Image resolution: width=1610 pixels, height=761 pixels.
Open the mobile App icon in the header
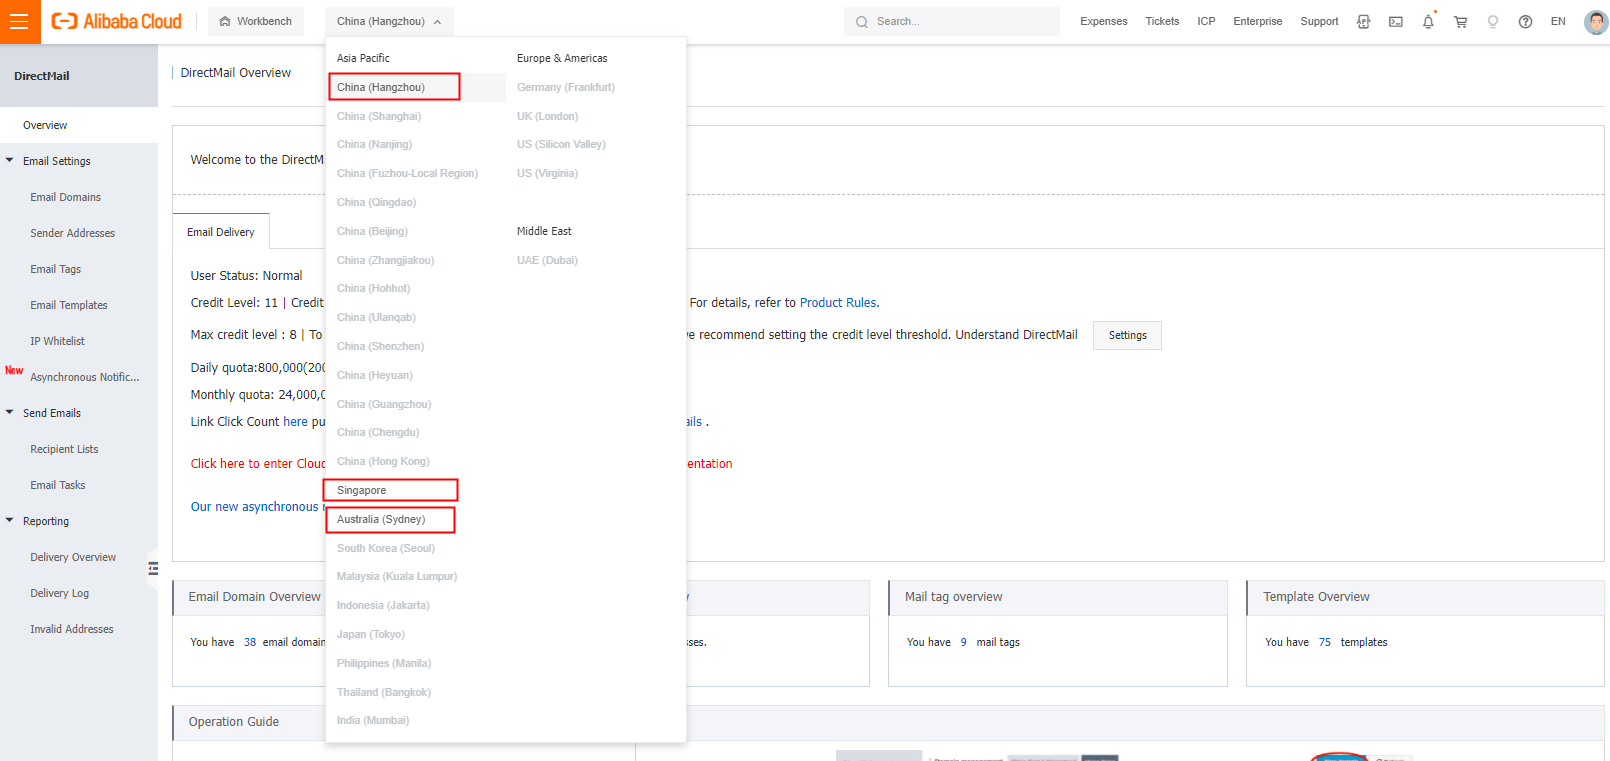tap(1364, 22)
